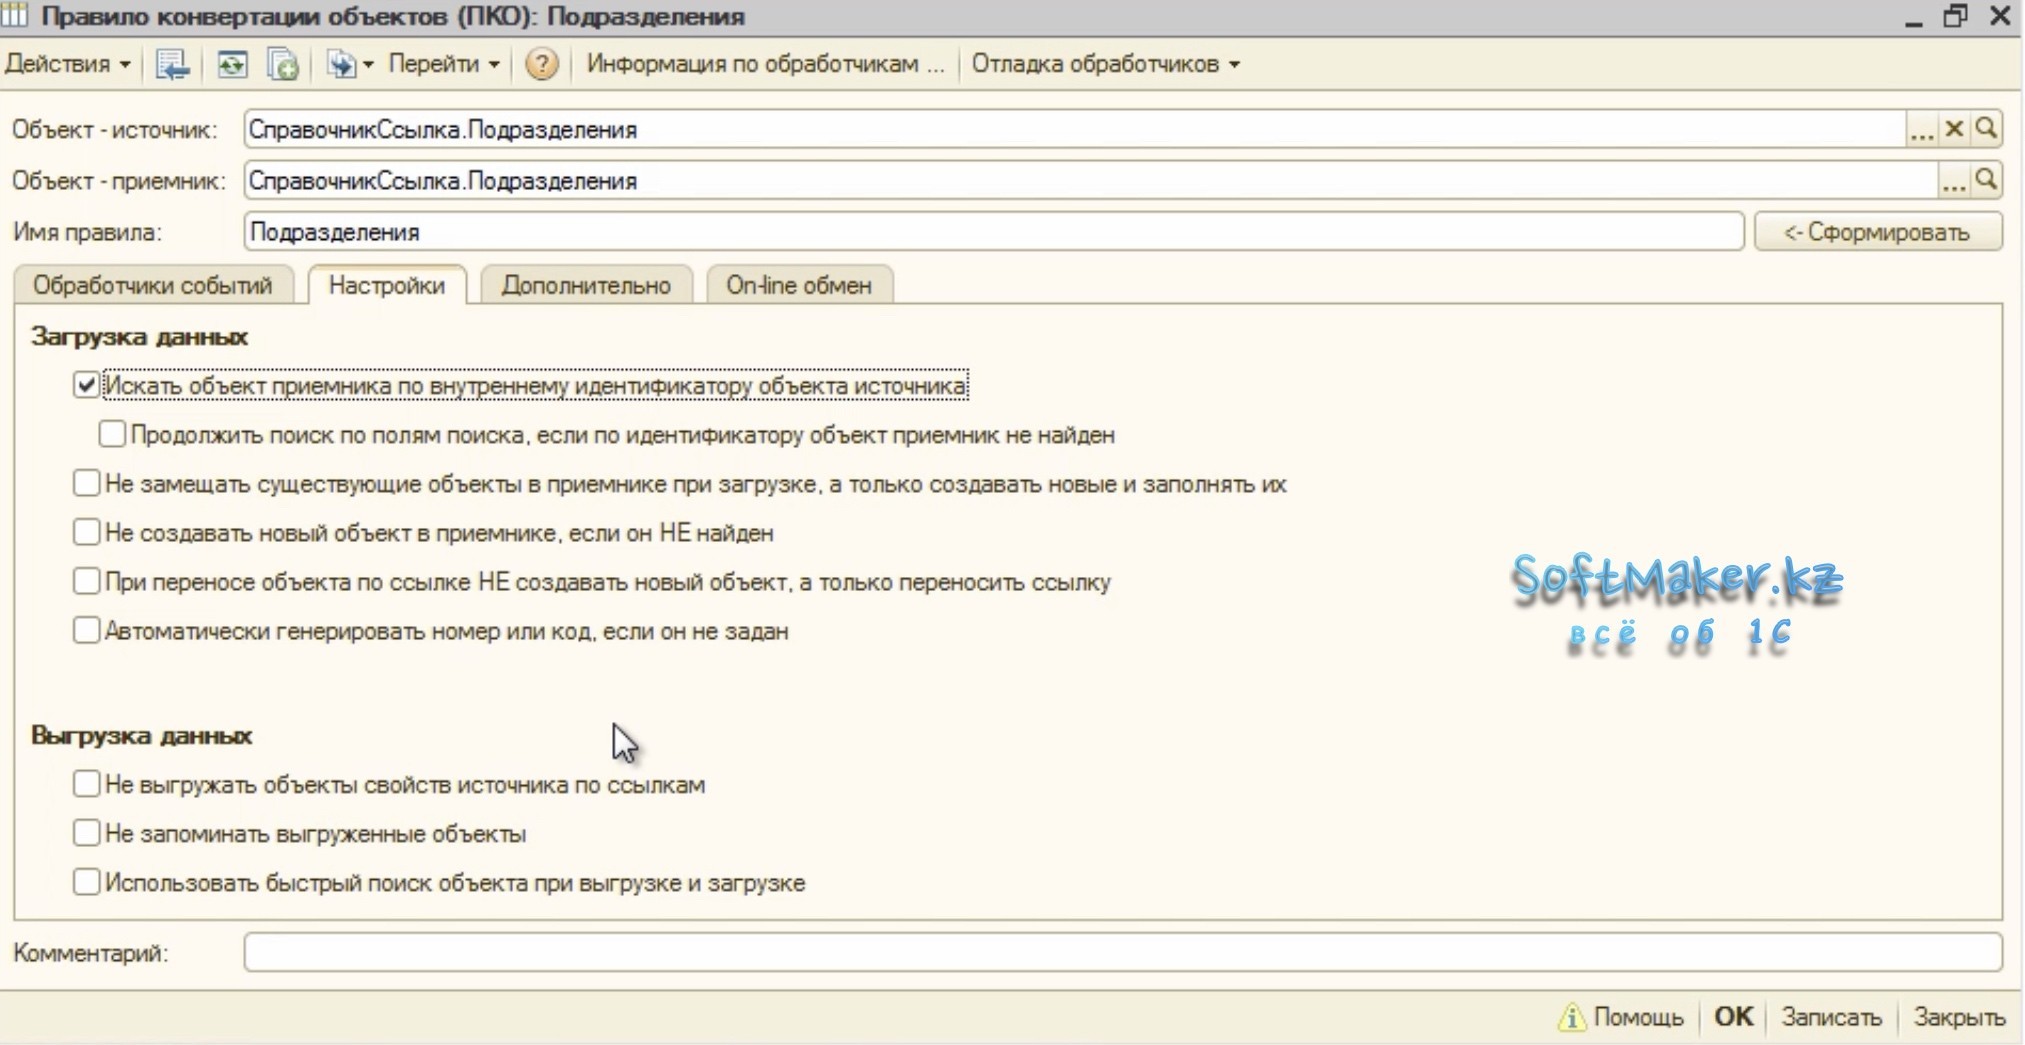Toggle Не замещать существующие объекты checkbox

[x=86, y=483]
